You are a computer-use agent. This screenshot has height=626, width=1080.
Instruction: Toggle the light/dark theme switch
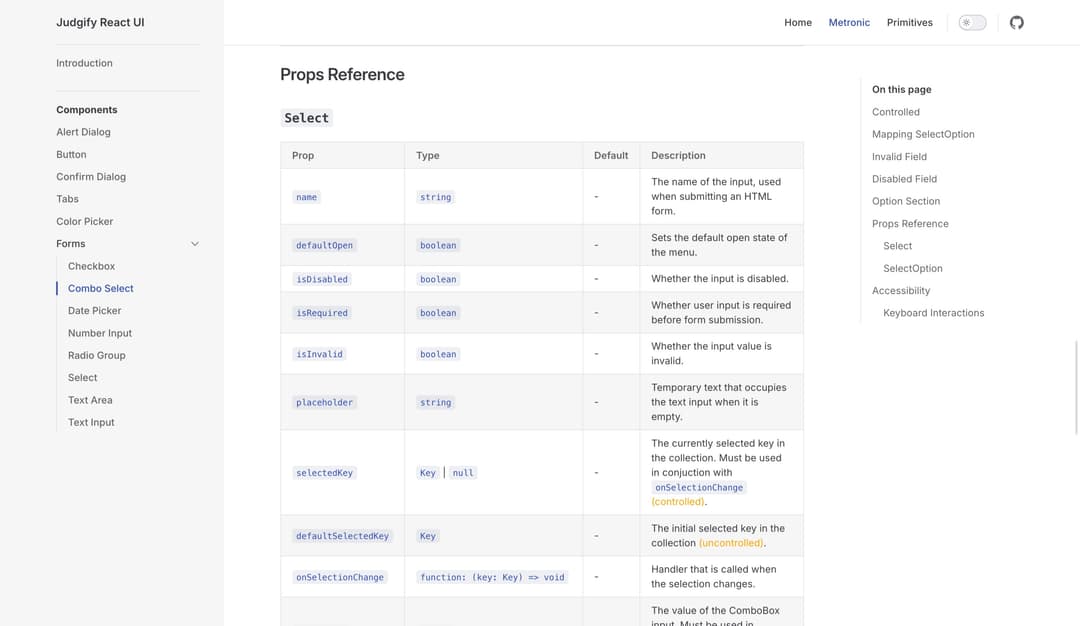[972, 23]
